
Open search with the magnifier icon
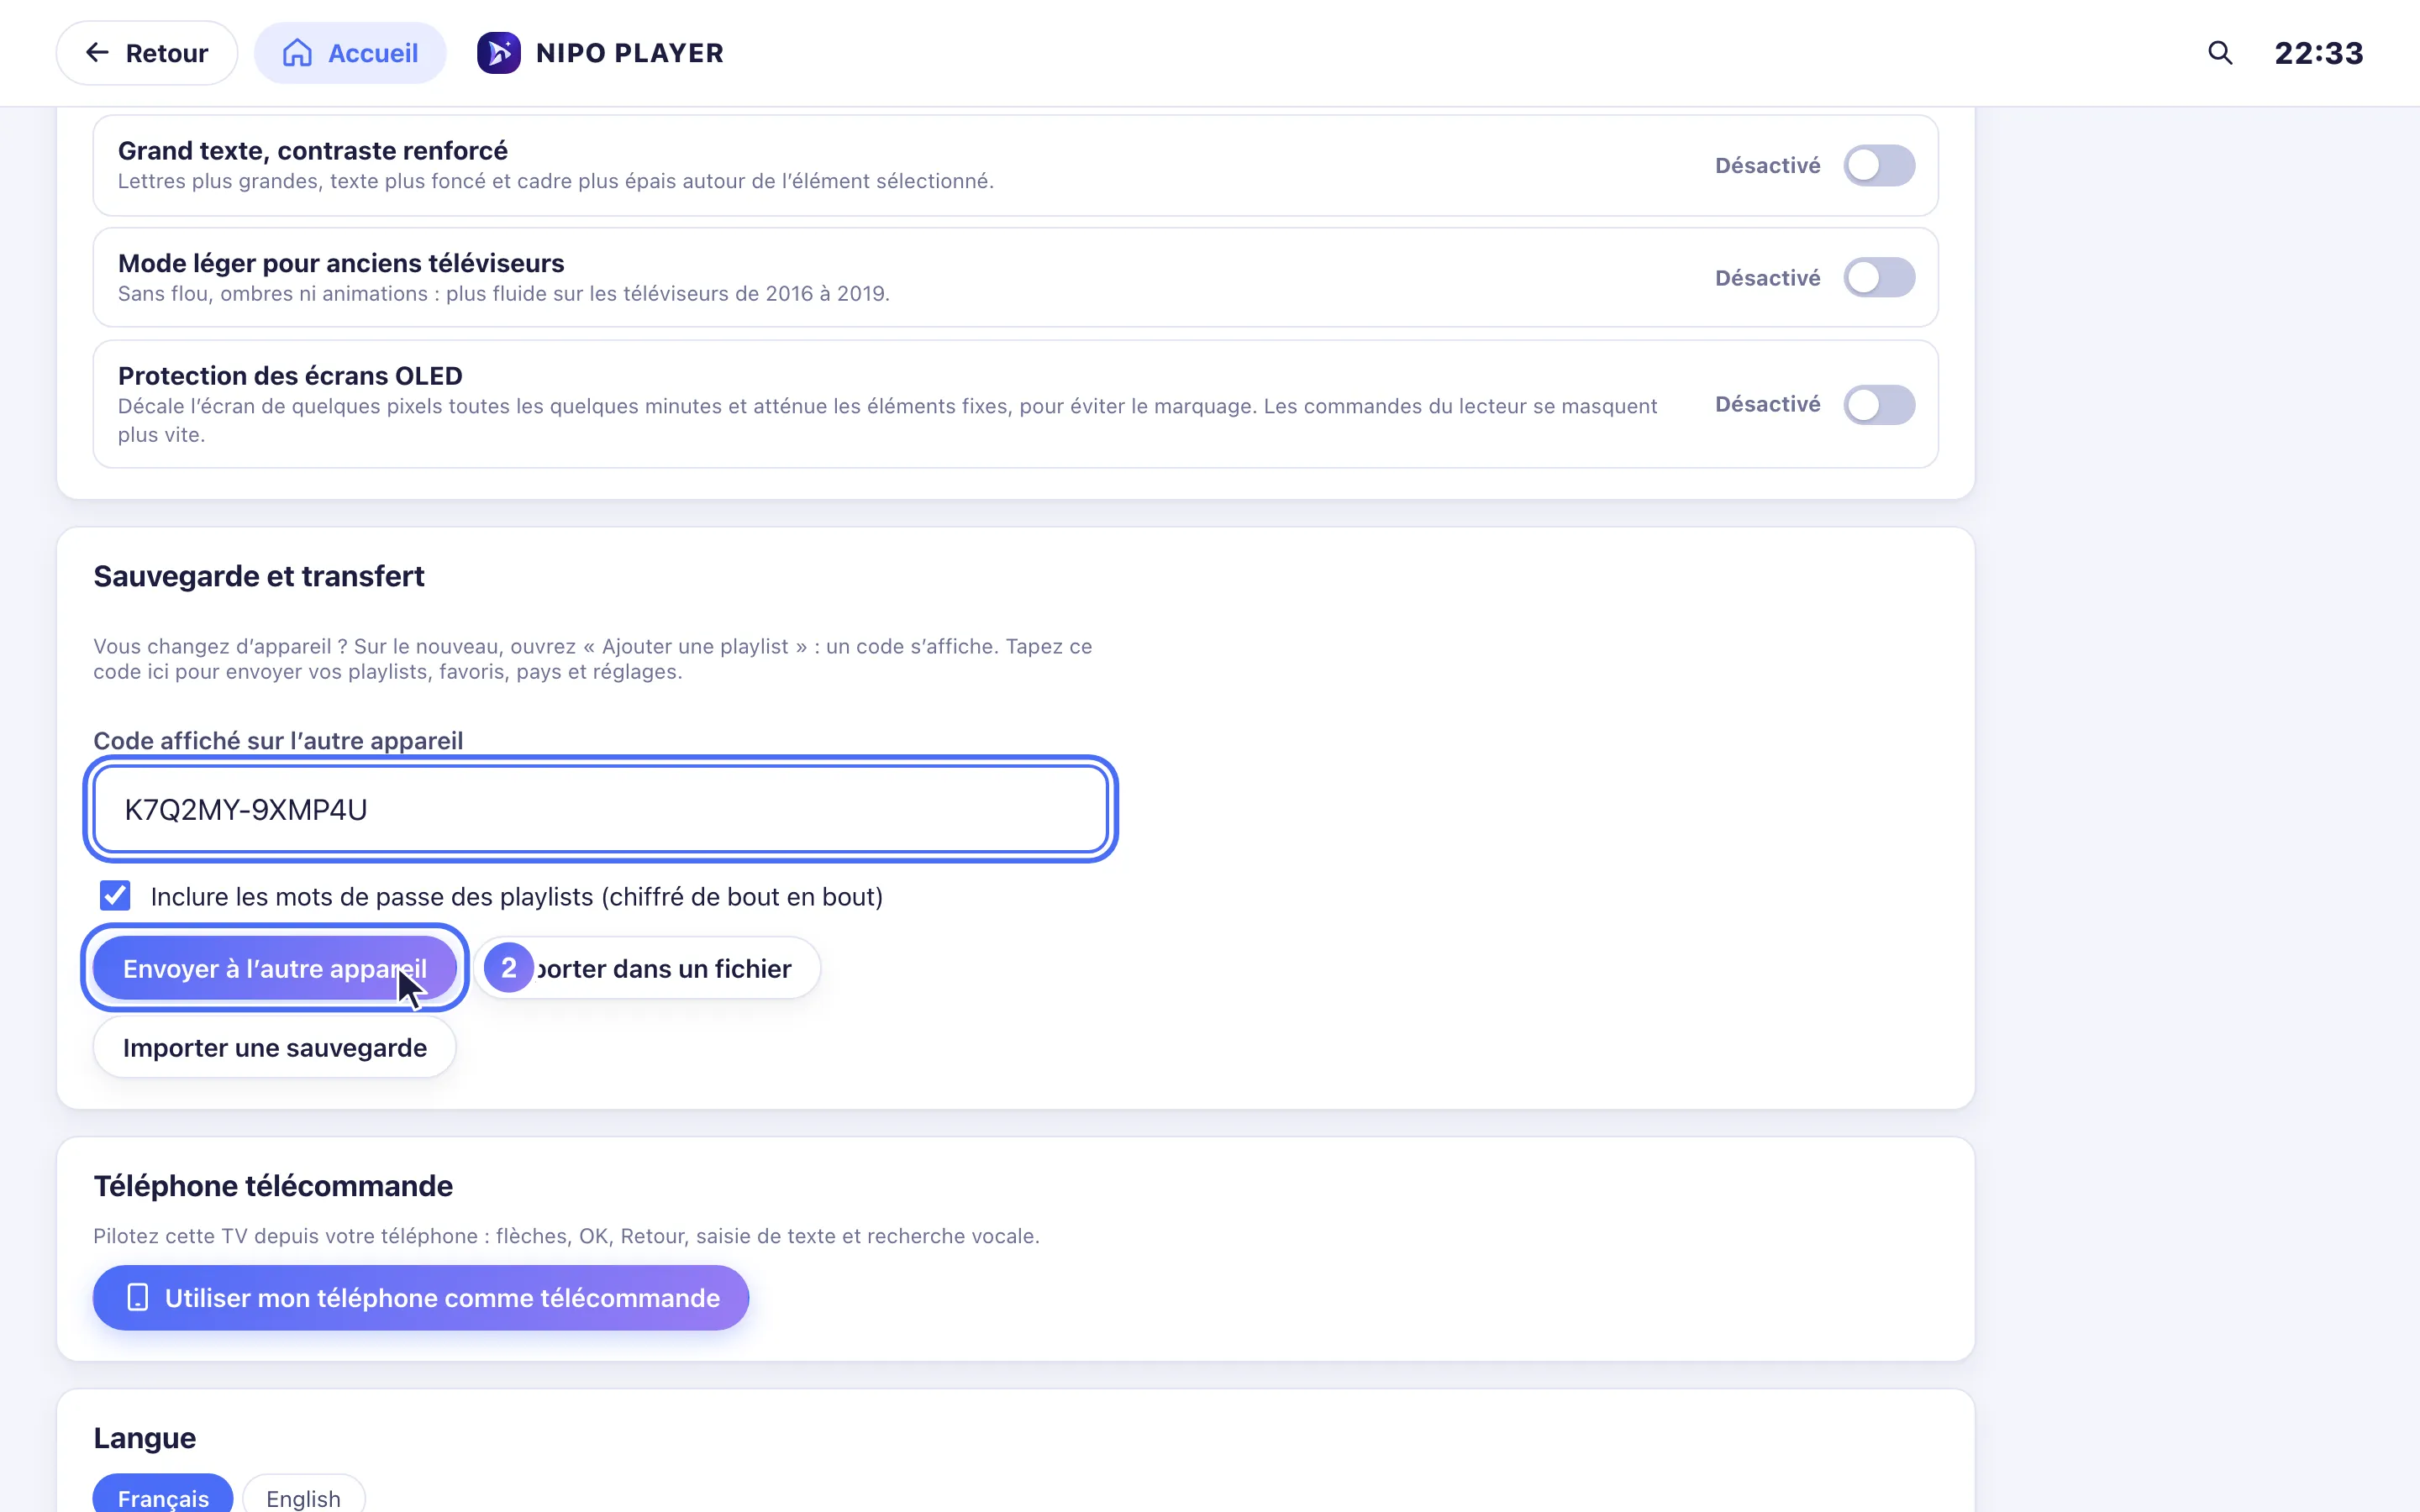pyautogui.click(x=2219, y=53)
